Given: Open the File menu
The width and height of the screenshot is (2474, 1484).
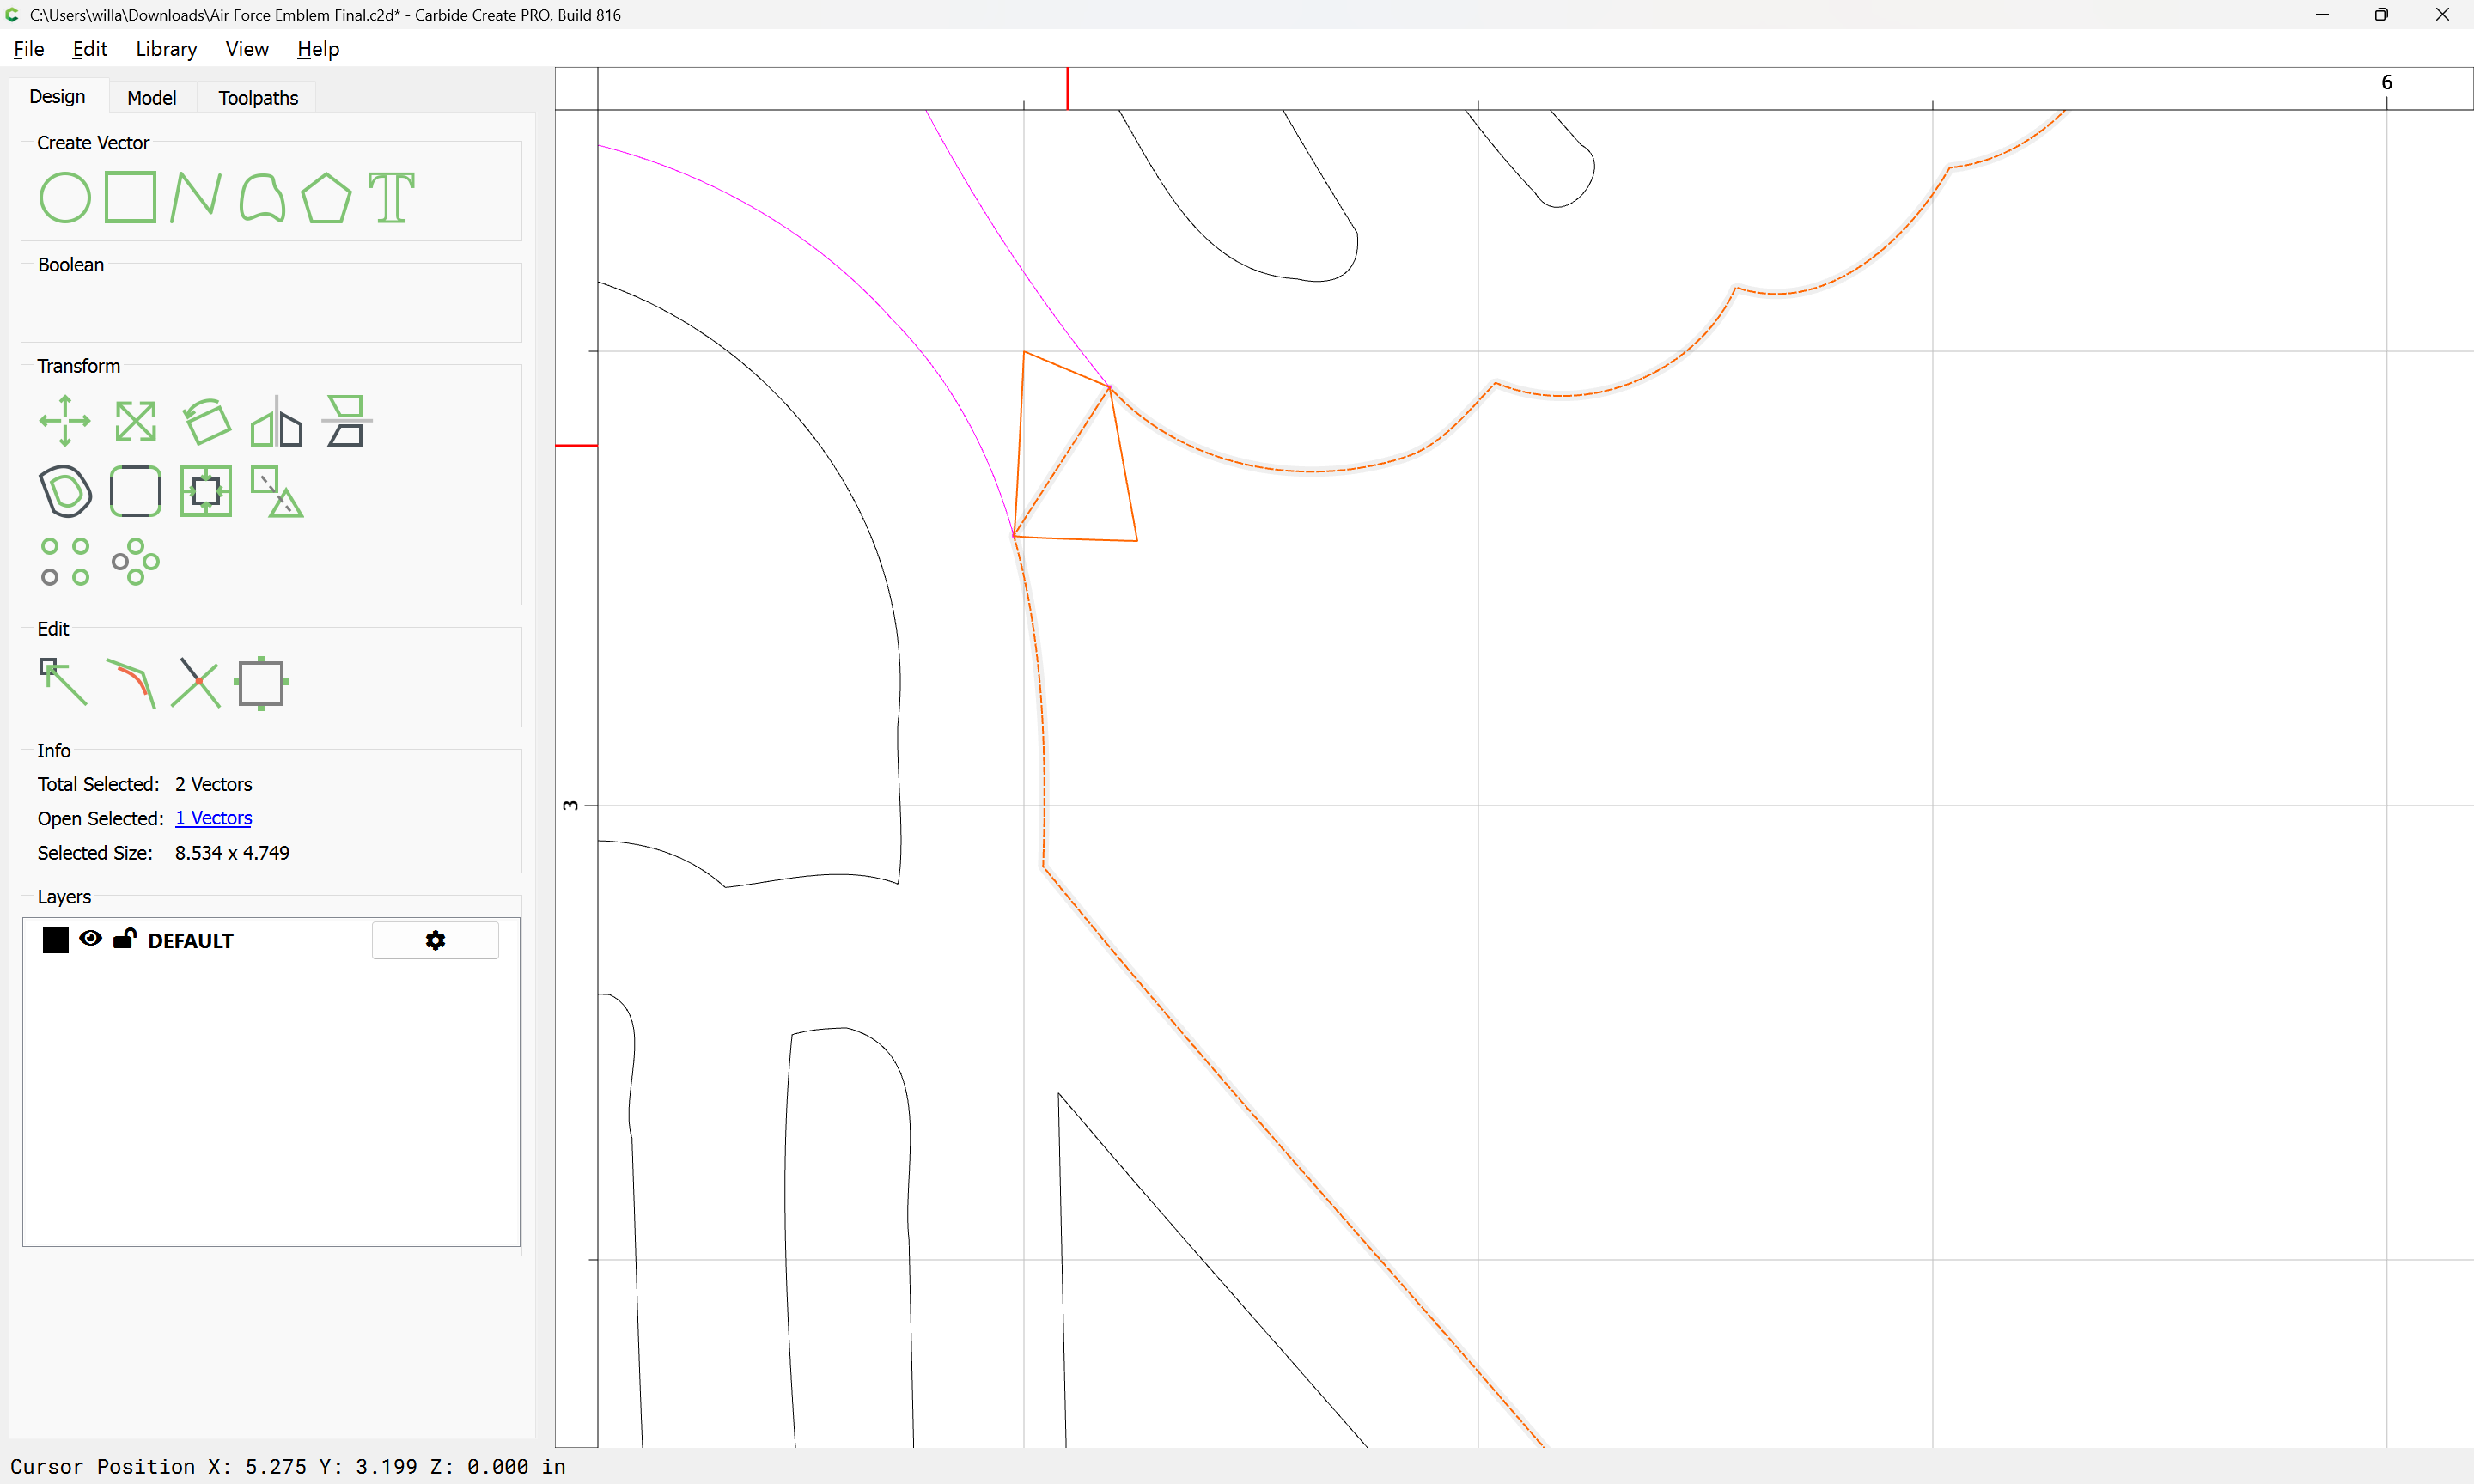Looking at the screenshot, I should [x=28, y=49].
